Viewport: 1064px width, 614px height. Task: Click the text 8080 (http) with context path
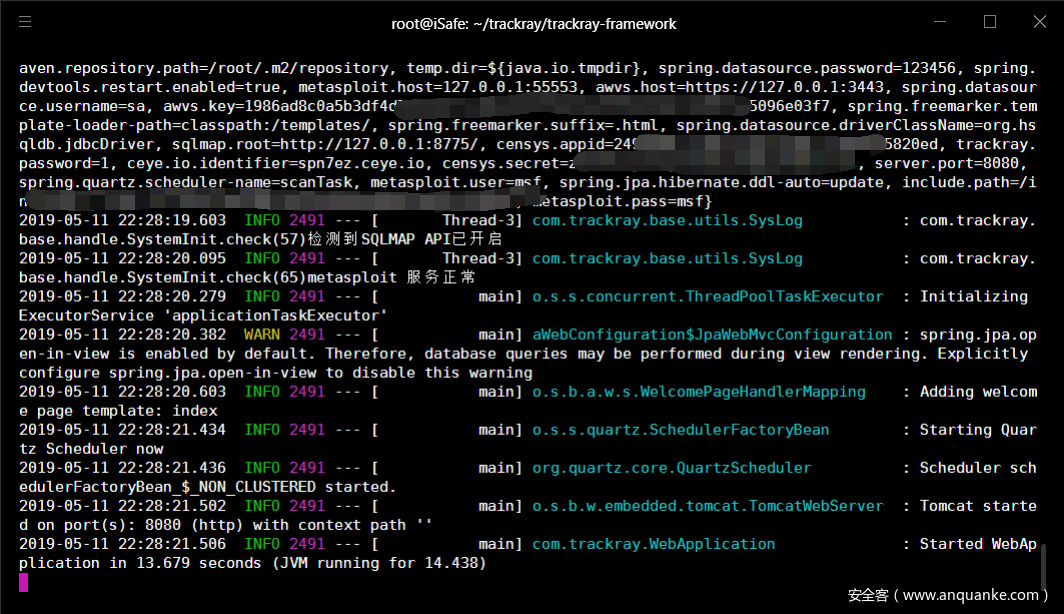276,525
